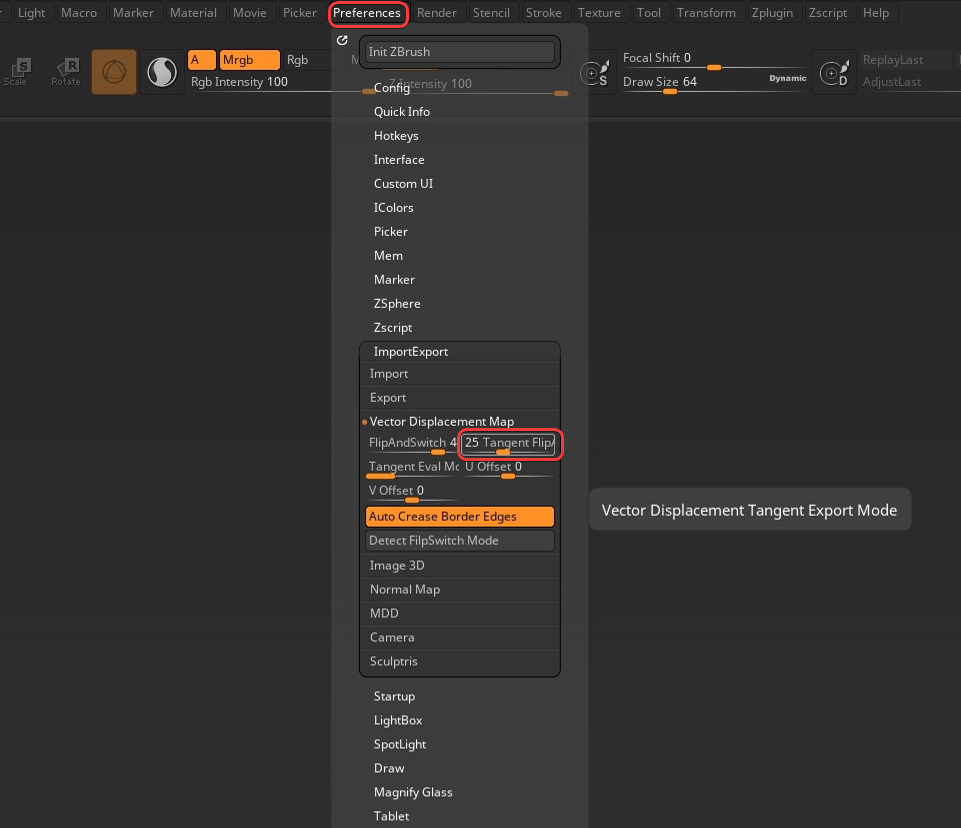This screenshot has width=961, height=828.
Task: Expand the ZSphere section
Action: coord(397,303)
